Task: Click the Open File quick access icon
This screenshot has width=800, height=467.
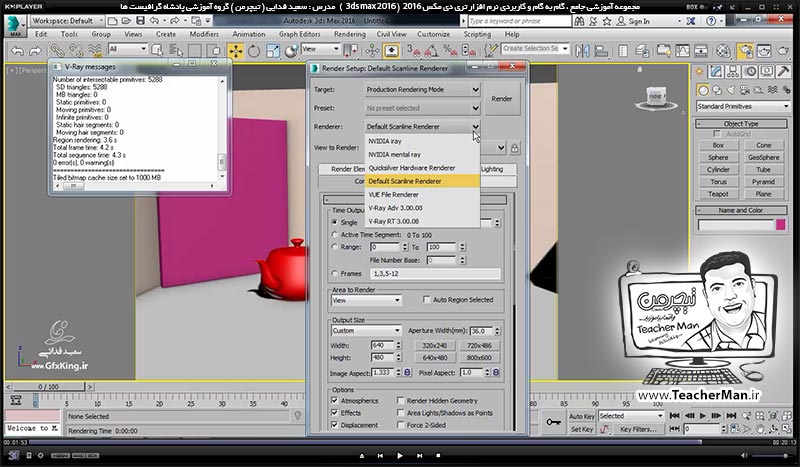Action: click(x=126, y=21)
